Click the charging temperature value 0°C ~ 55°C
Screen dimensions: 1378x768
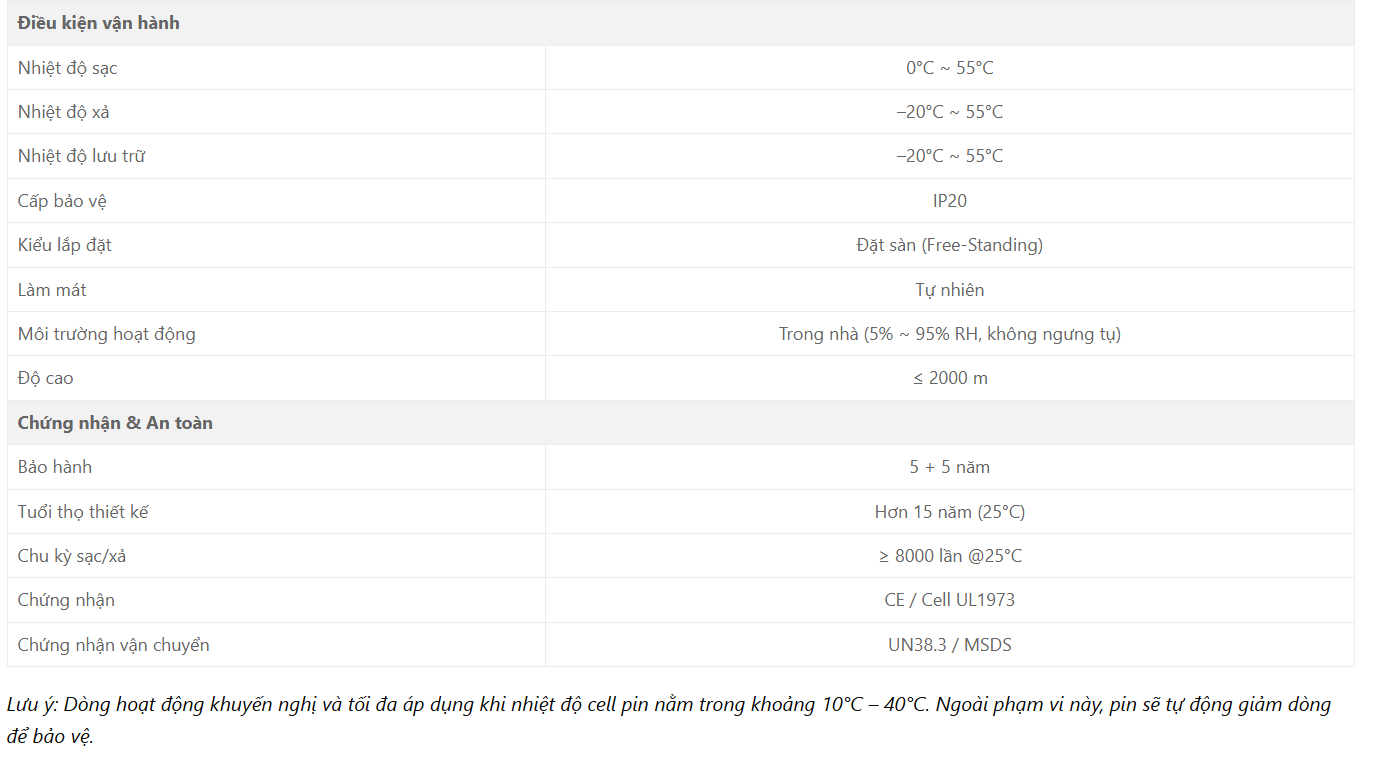pos(949,68)
